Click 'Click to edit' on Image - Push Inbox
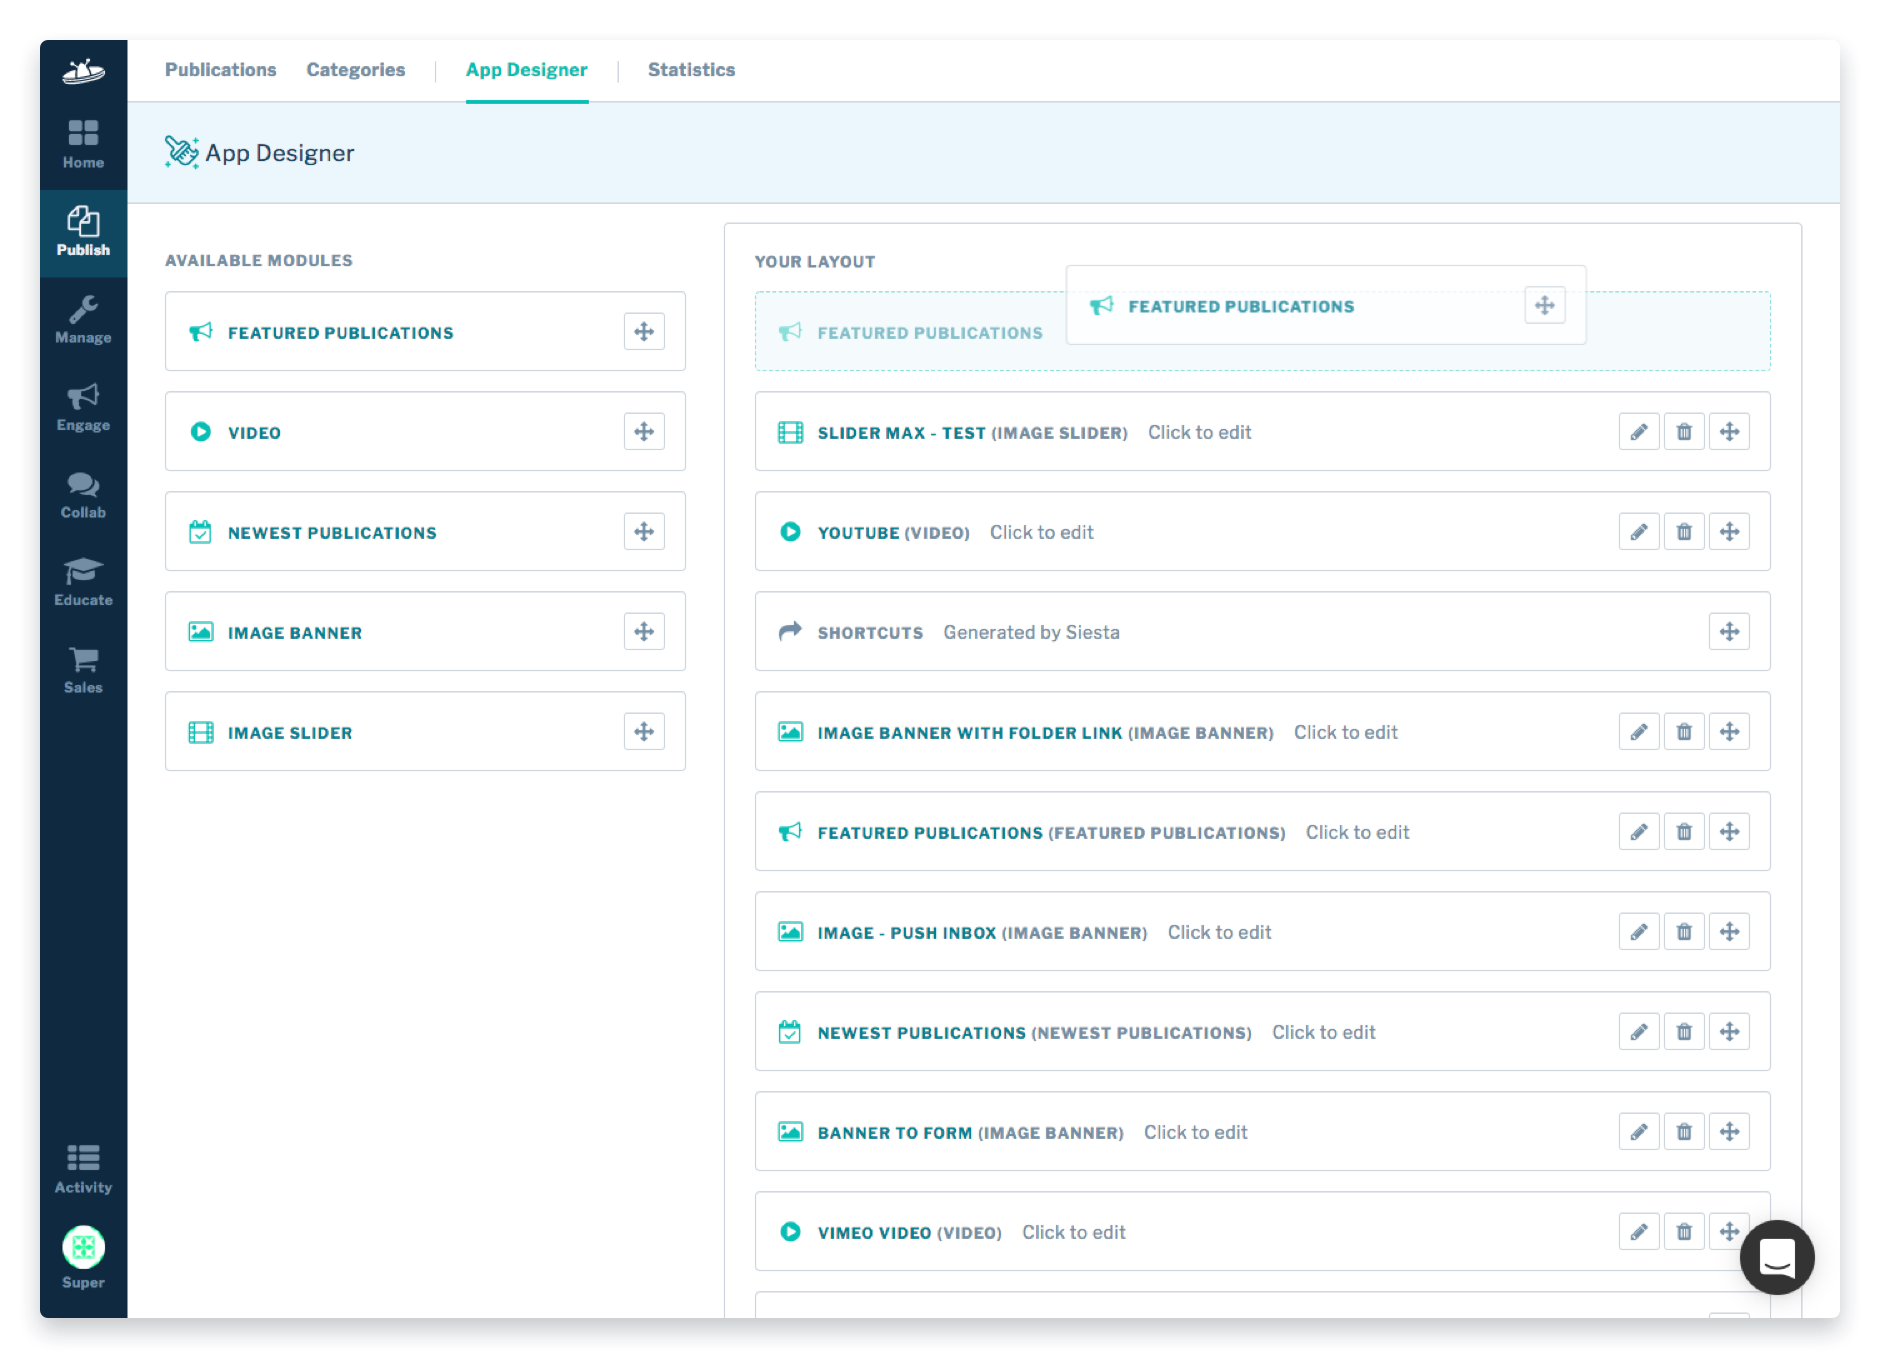 [1219, 932]
